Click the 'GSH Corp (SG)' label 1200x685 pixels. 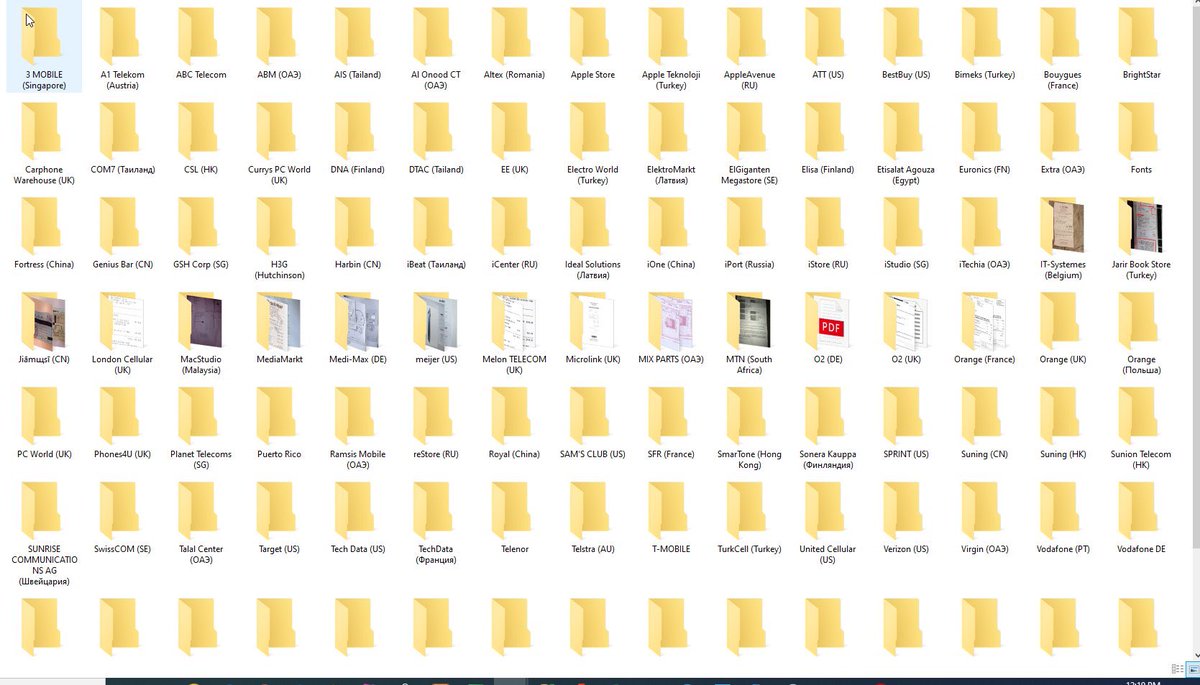[x=200, y=265]
